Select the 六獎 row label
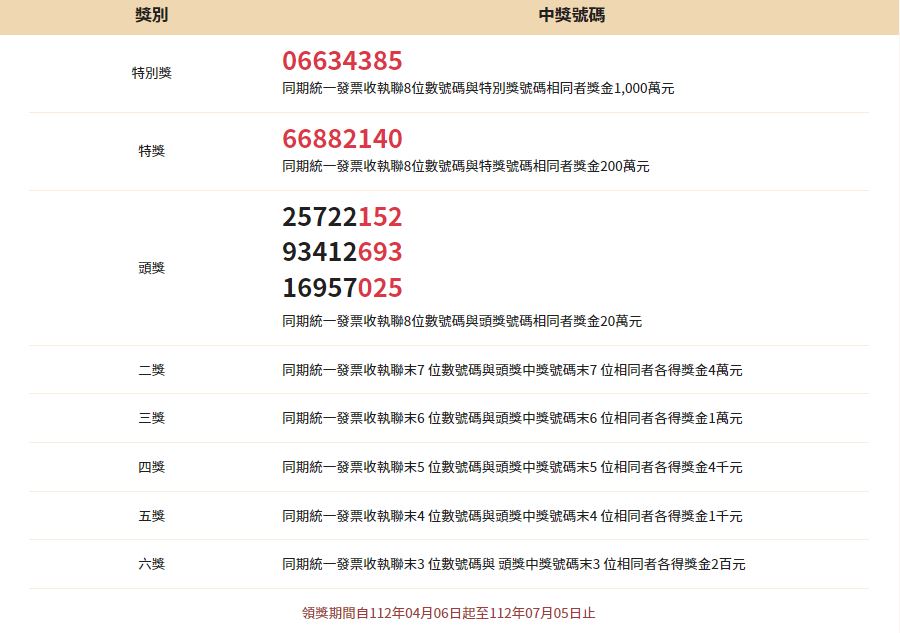Viewport: 900px width, 633px height. 152,564
